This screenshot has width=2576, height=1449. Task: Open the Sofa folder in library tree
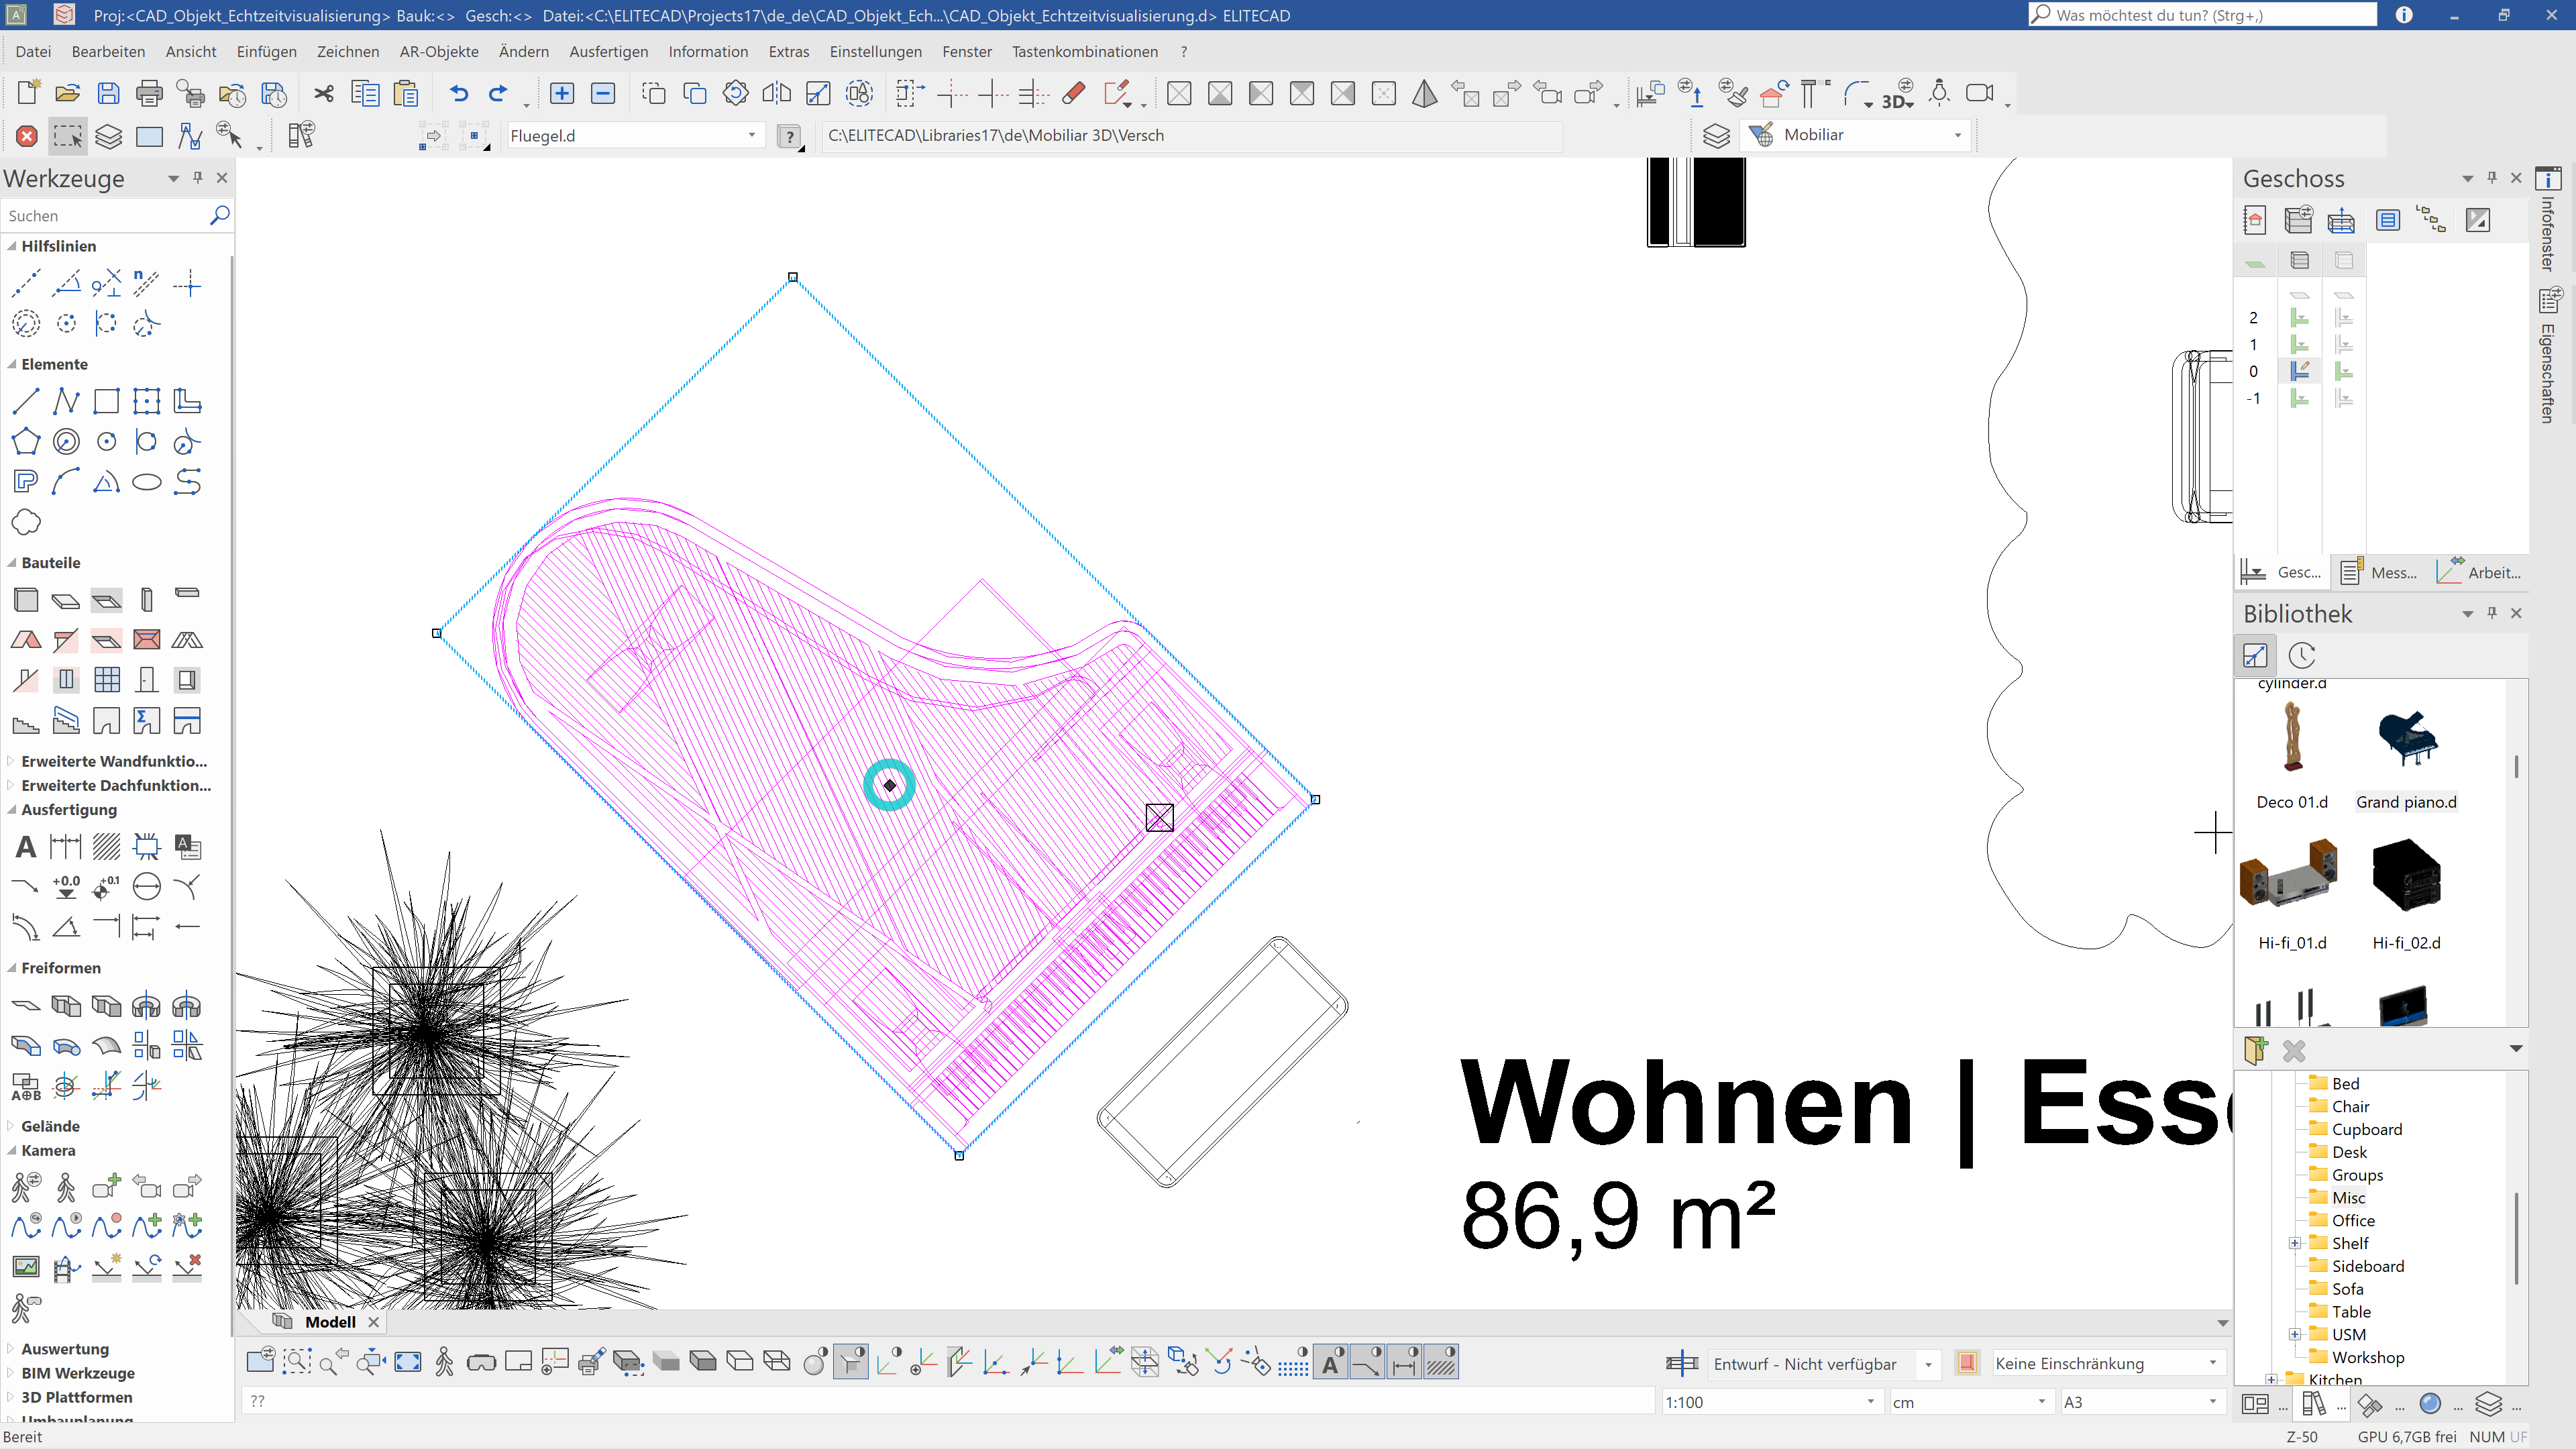click(2347, 1289)
